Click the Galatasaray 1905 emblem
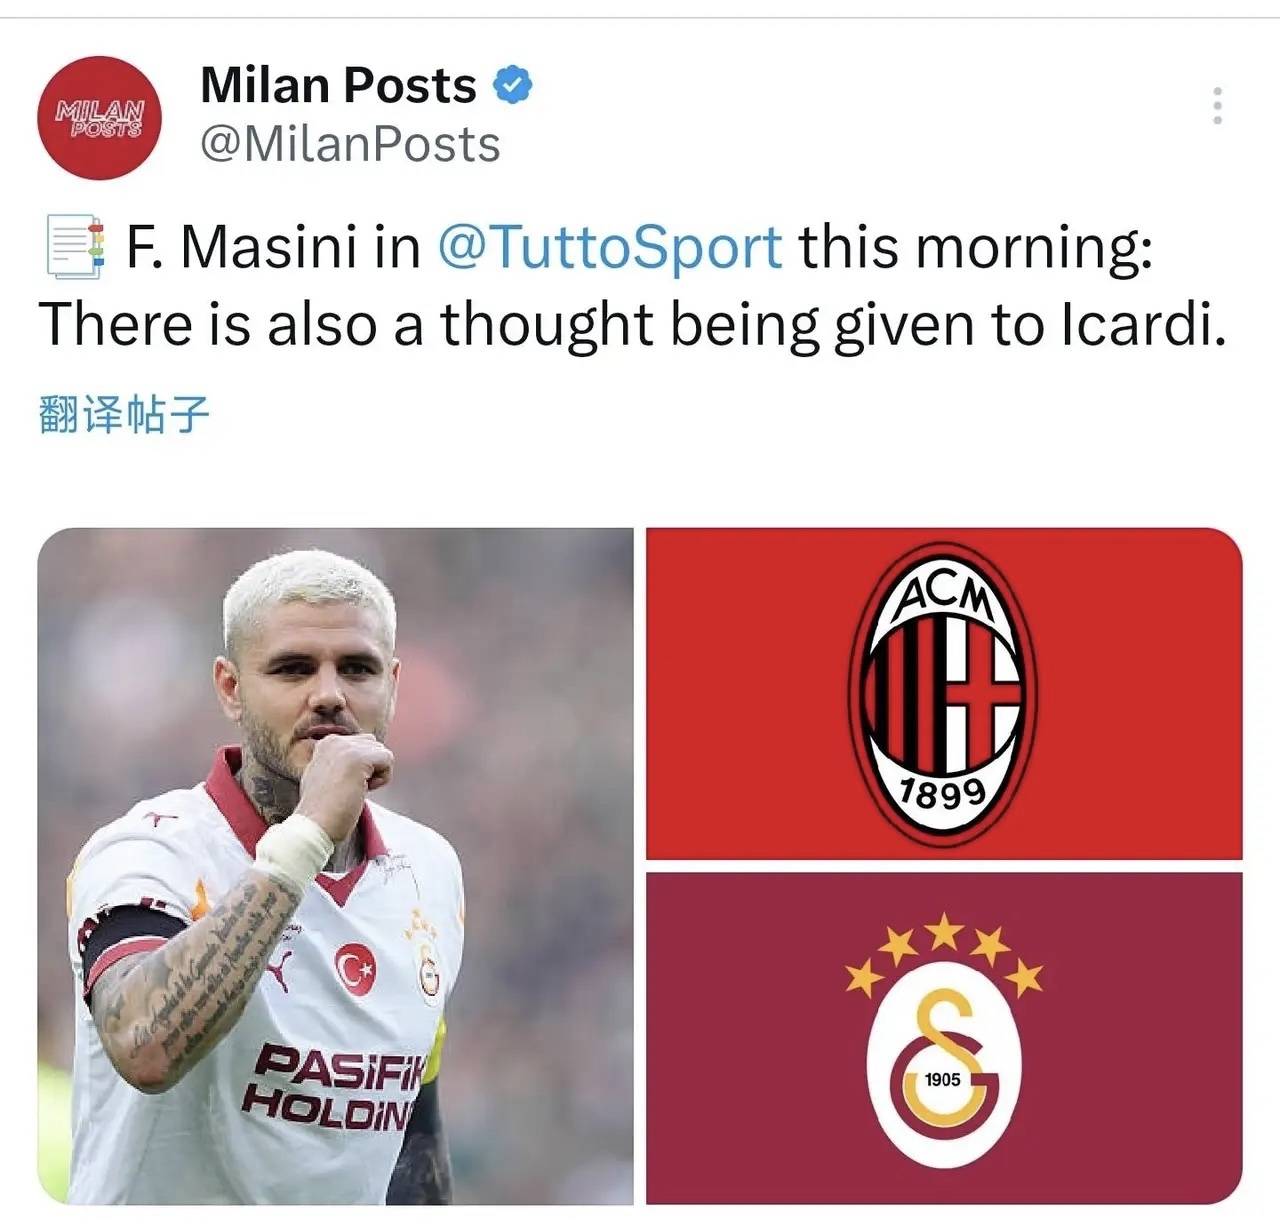The width and height of the screenshot is (1280, 1230). pyautogui.click(x=944, y=1079)
